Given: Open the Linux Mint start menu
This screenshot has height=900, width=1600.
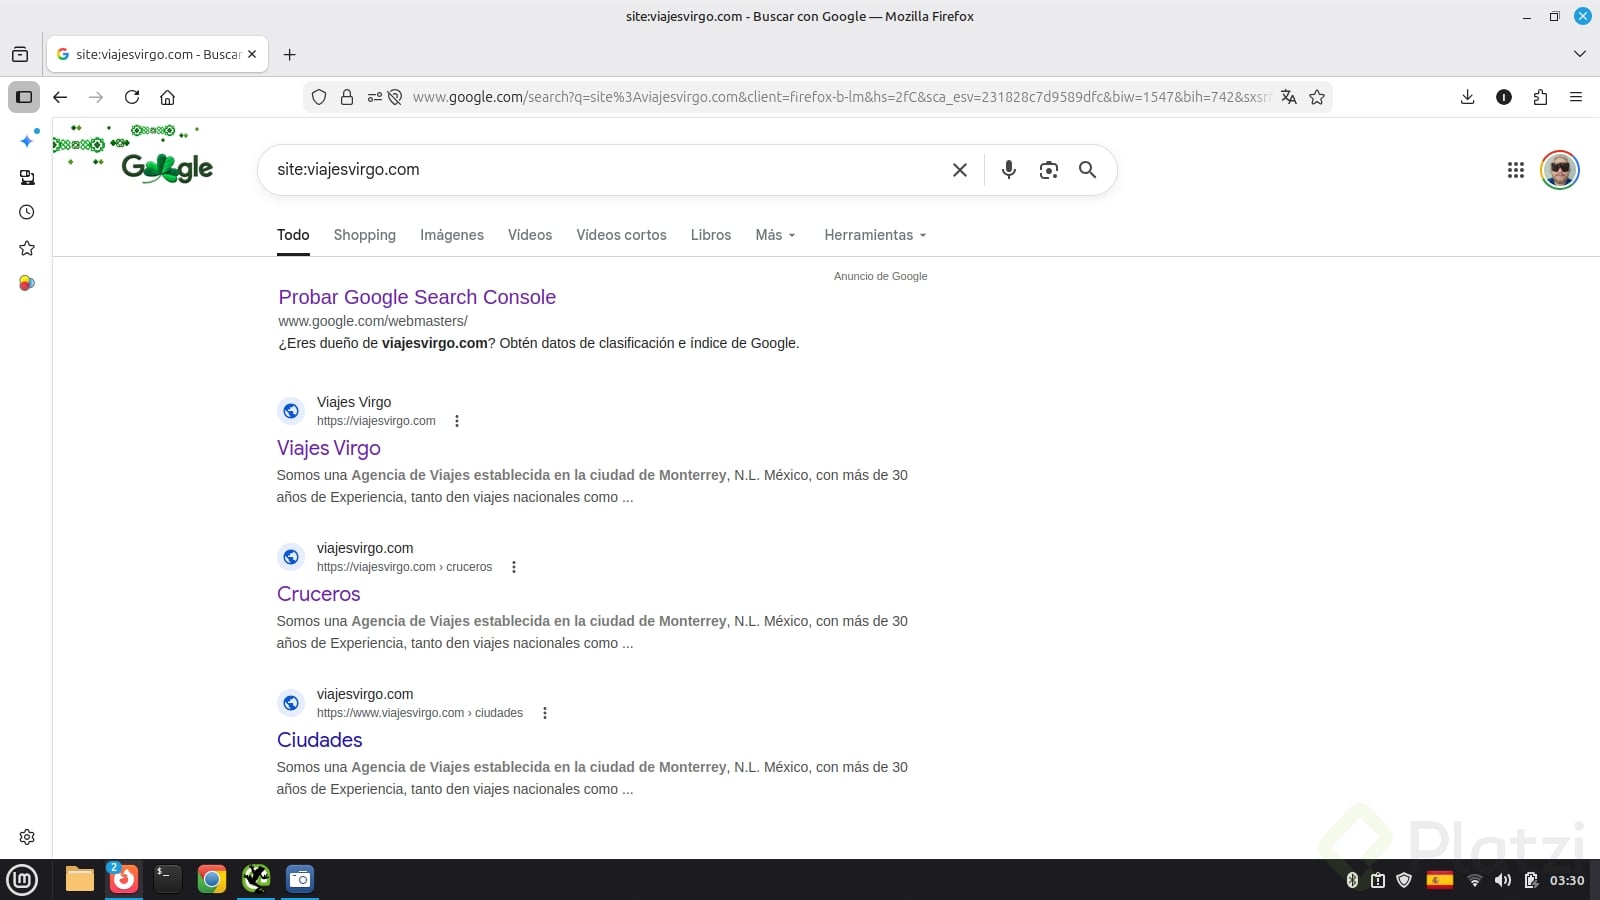Looking at the screenshot, I should (x=22, y=880).
